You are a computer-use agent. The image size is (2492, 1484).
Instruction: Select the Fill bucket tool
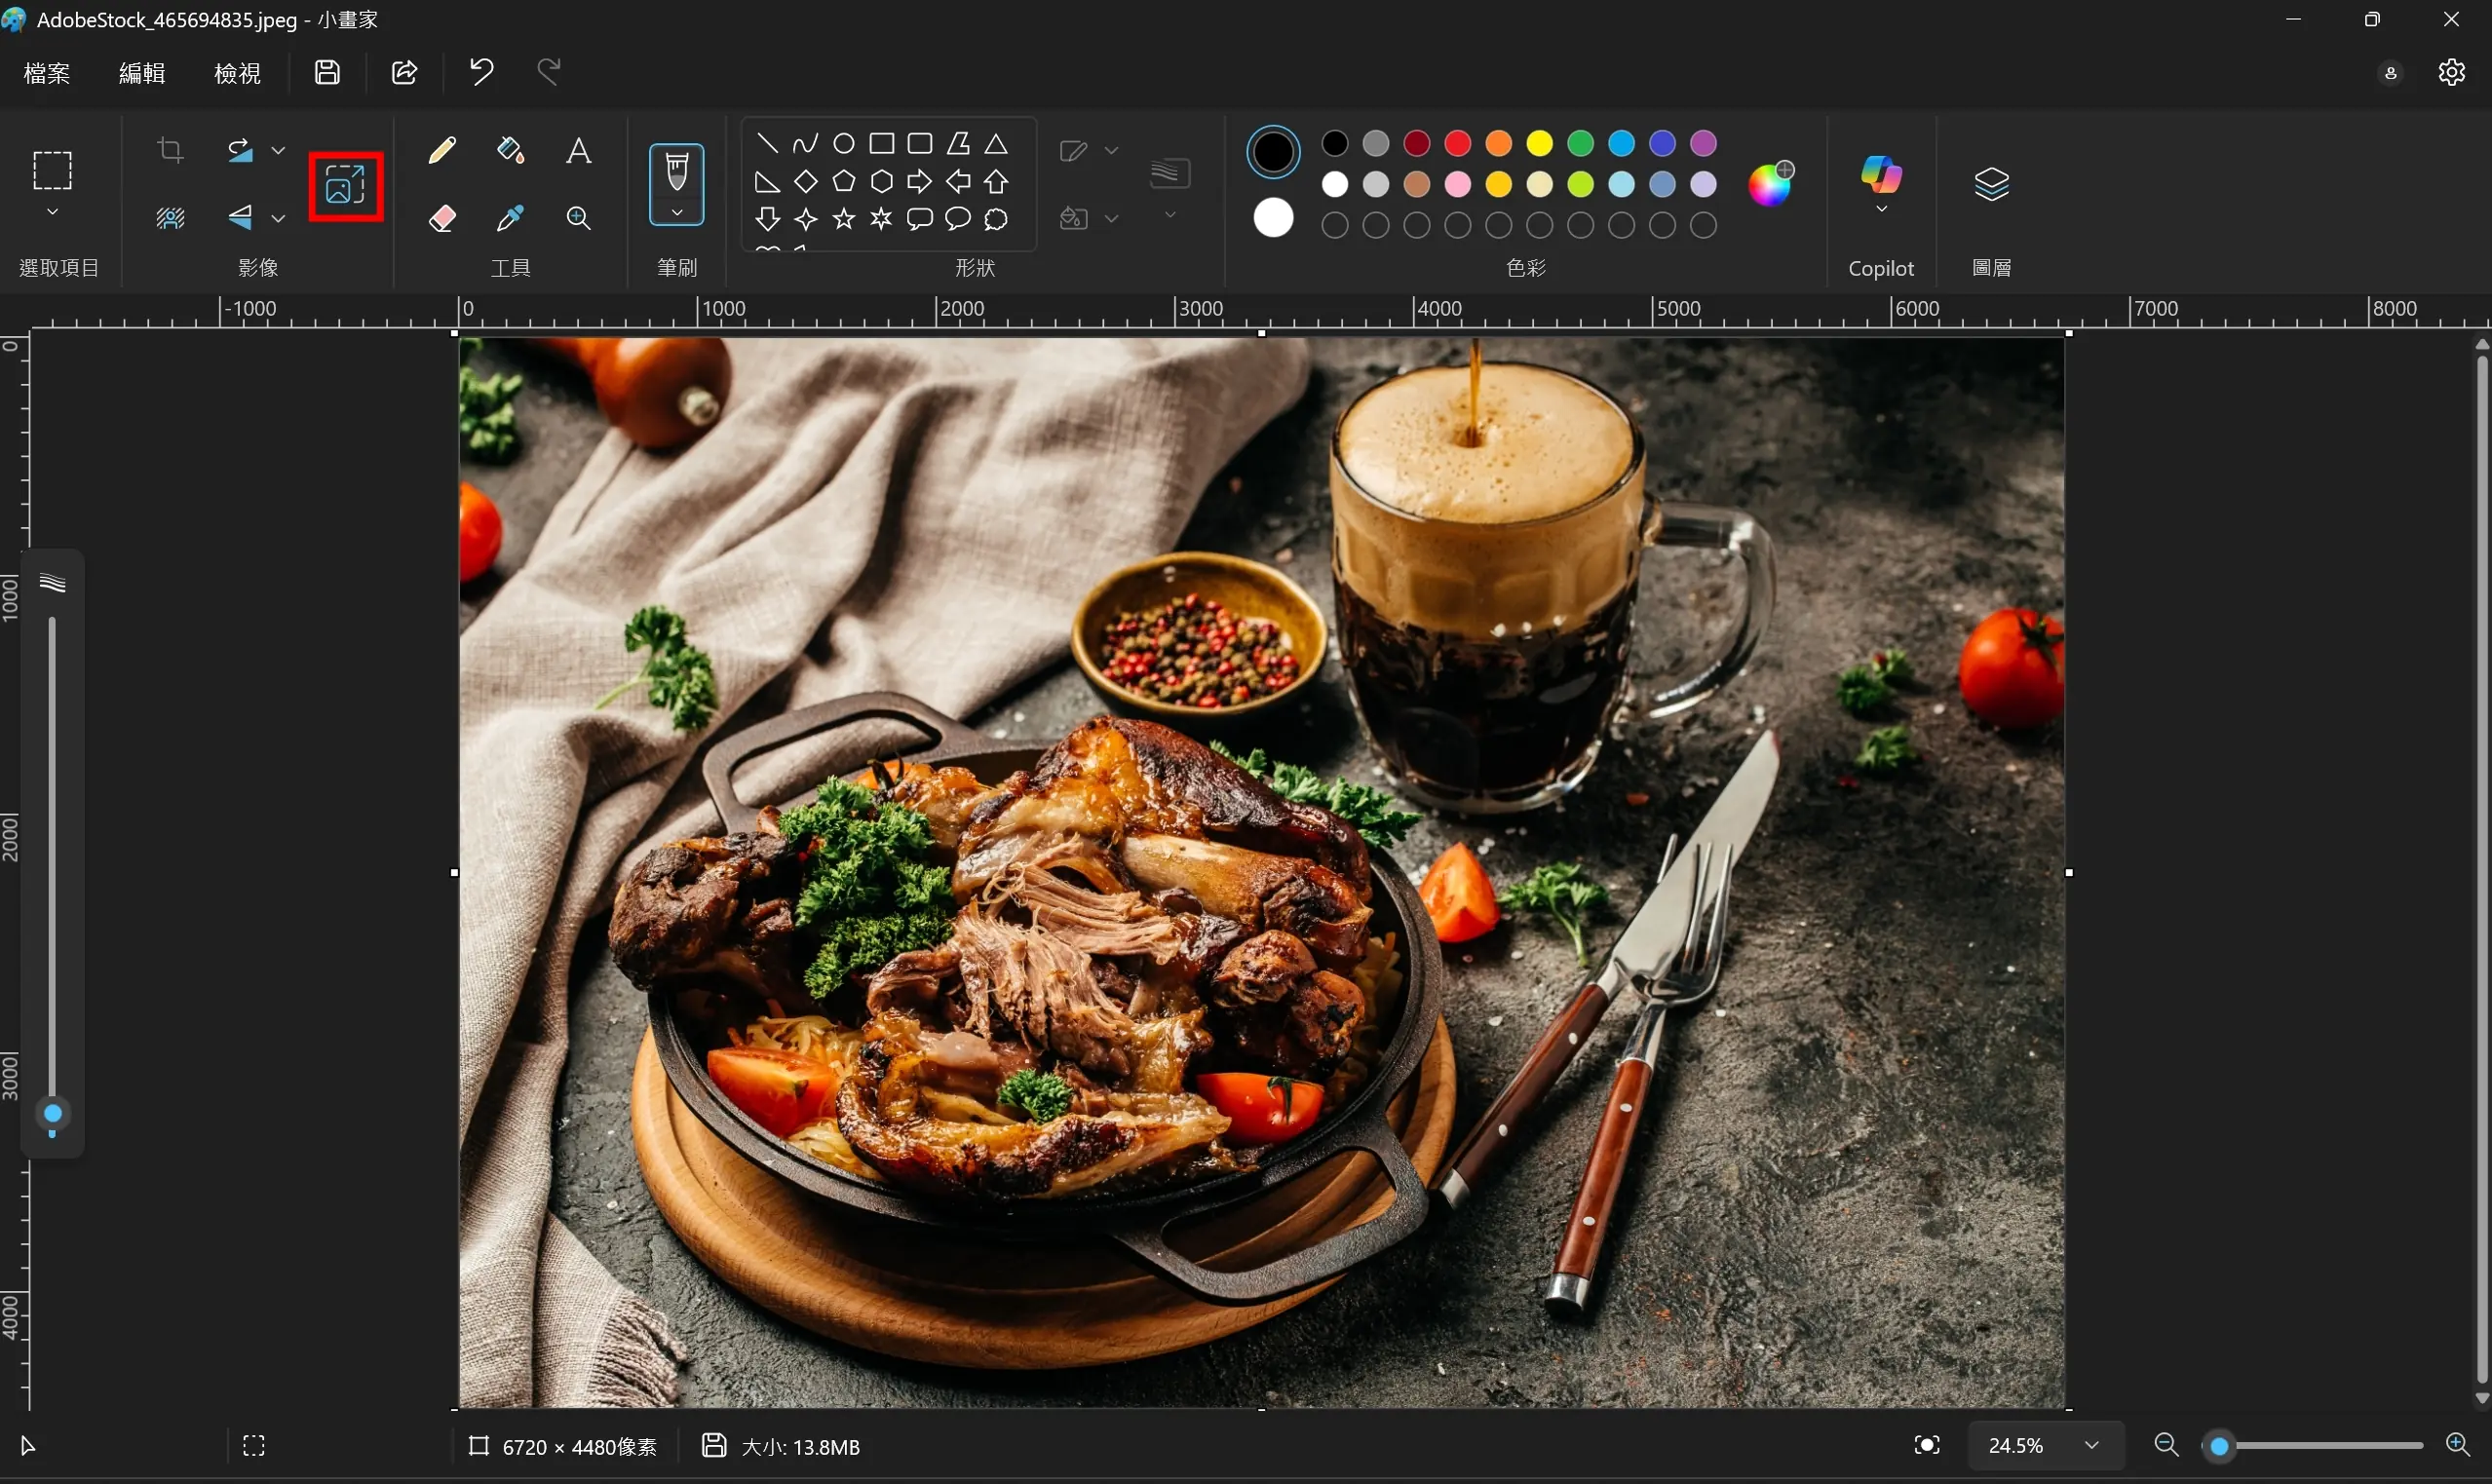click(510, 151)
